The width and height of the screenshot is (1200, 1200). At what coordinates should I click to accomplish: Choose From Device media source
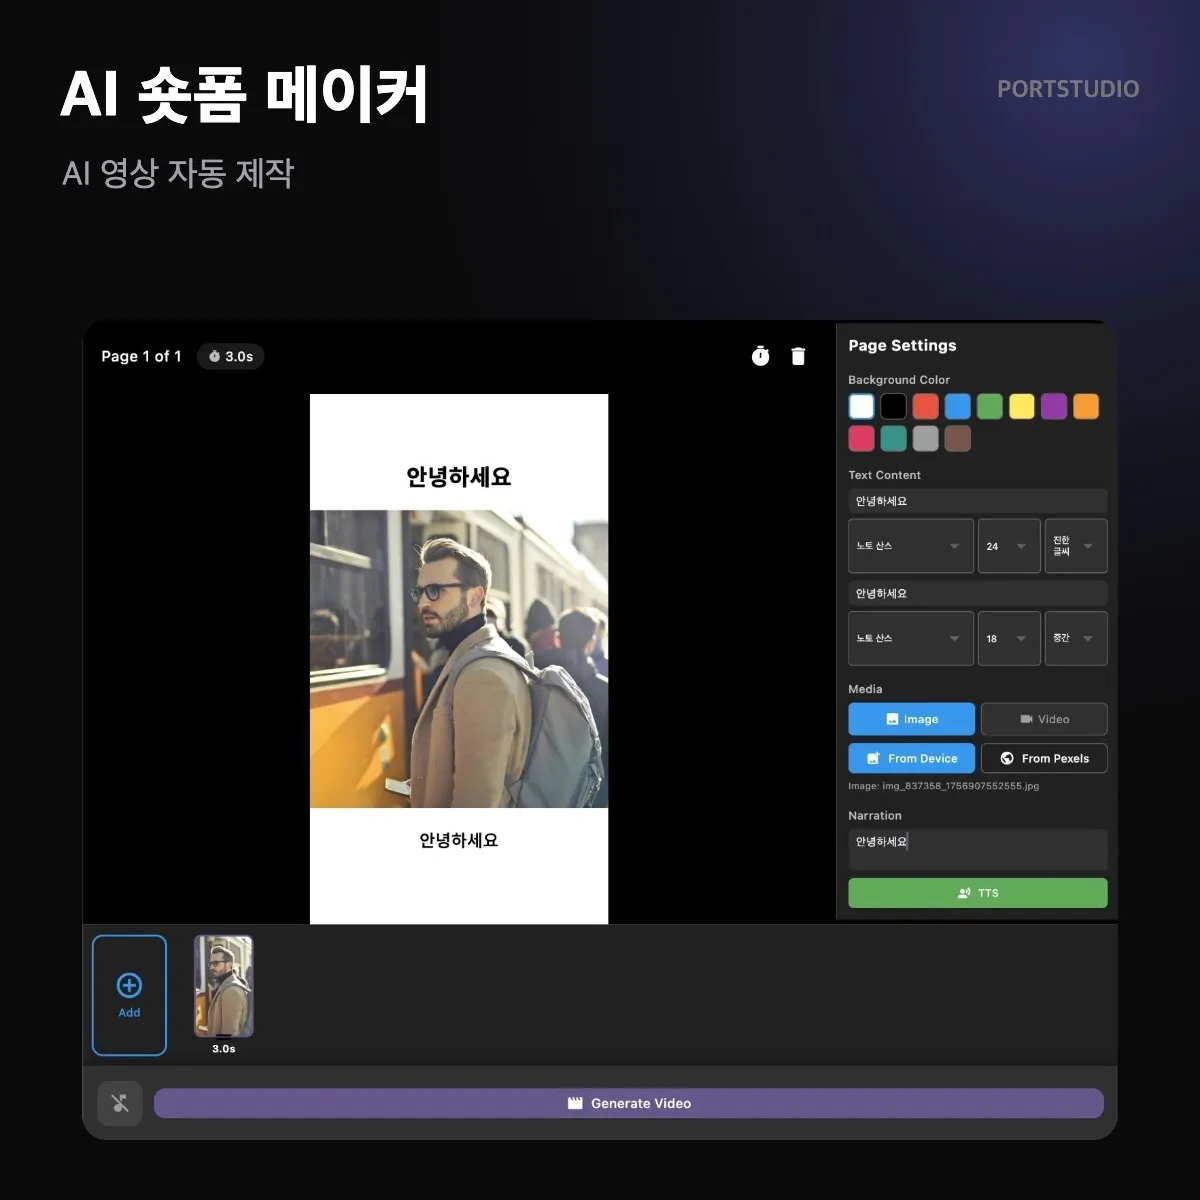point(911,758)
